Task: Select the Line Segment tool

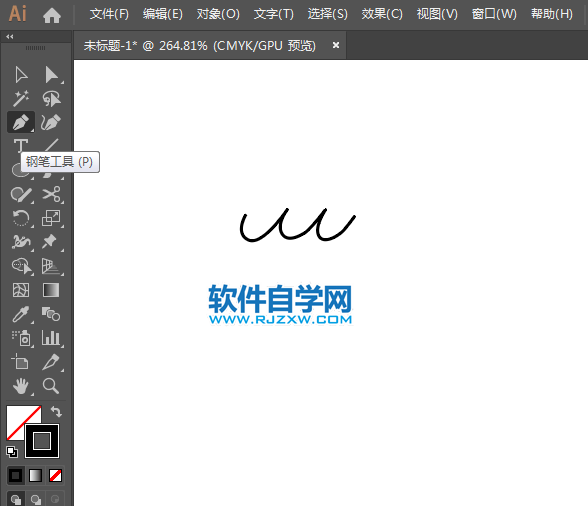Action: [52, 145]
